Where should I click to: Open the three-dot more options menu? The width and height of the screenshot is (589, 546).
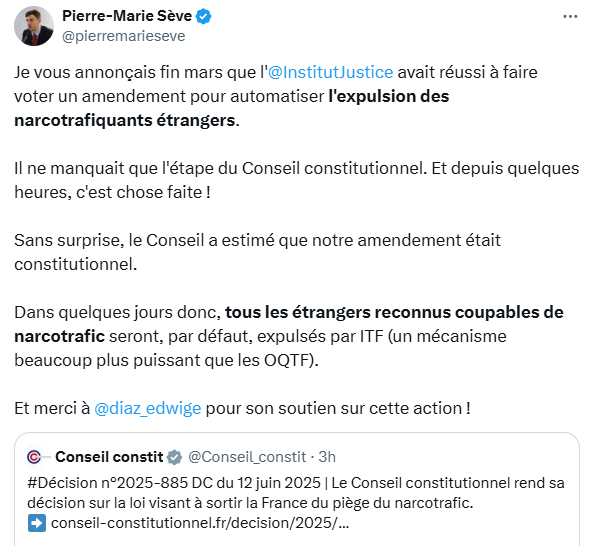click(x=570, y=17)
